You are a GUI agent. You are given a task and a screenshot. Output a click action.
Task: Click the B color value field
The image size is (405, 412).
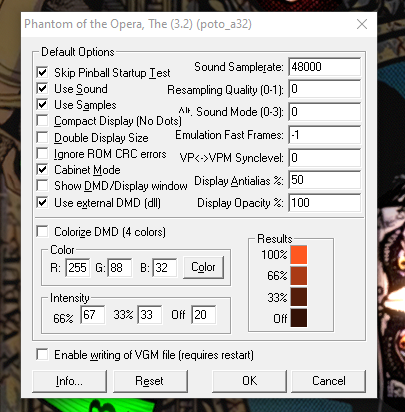[x=165, y=268]
